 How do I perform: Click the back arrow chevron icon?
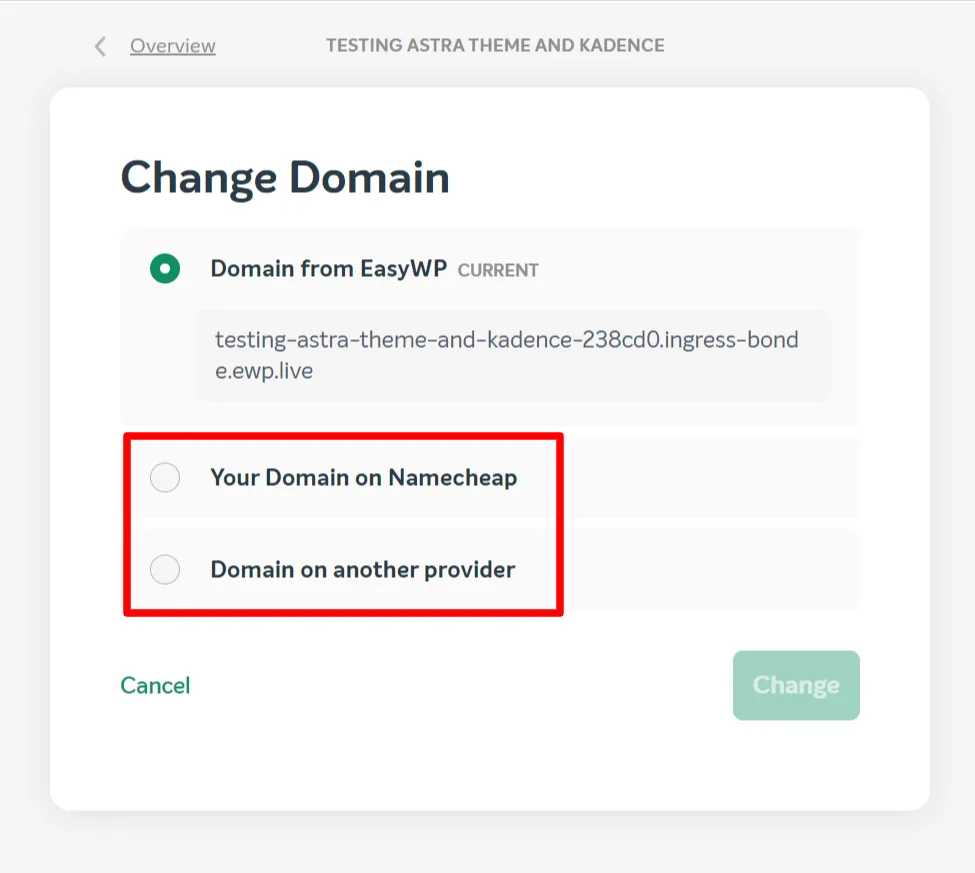[x=98, y=46]
